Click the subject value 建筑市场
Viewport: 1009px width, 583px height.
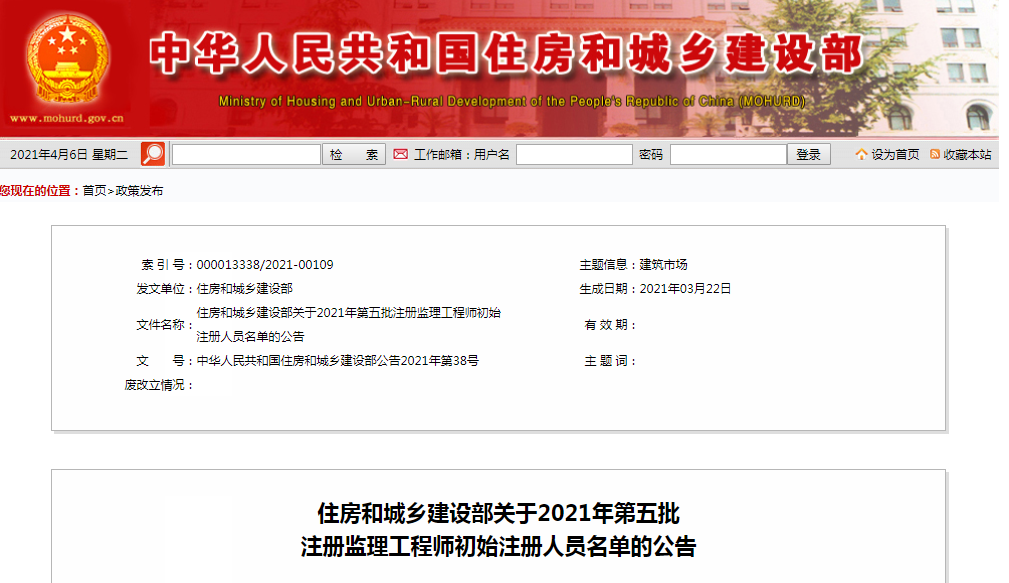click(663, 264)
